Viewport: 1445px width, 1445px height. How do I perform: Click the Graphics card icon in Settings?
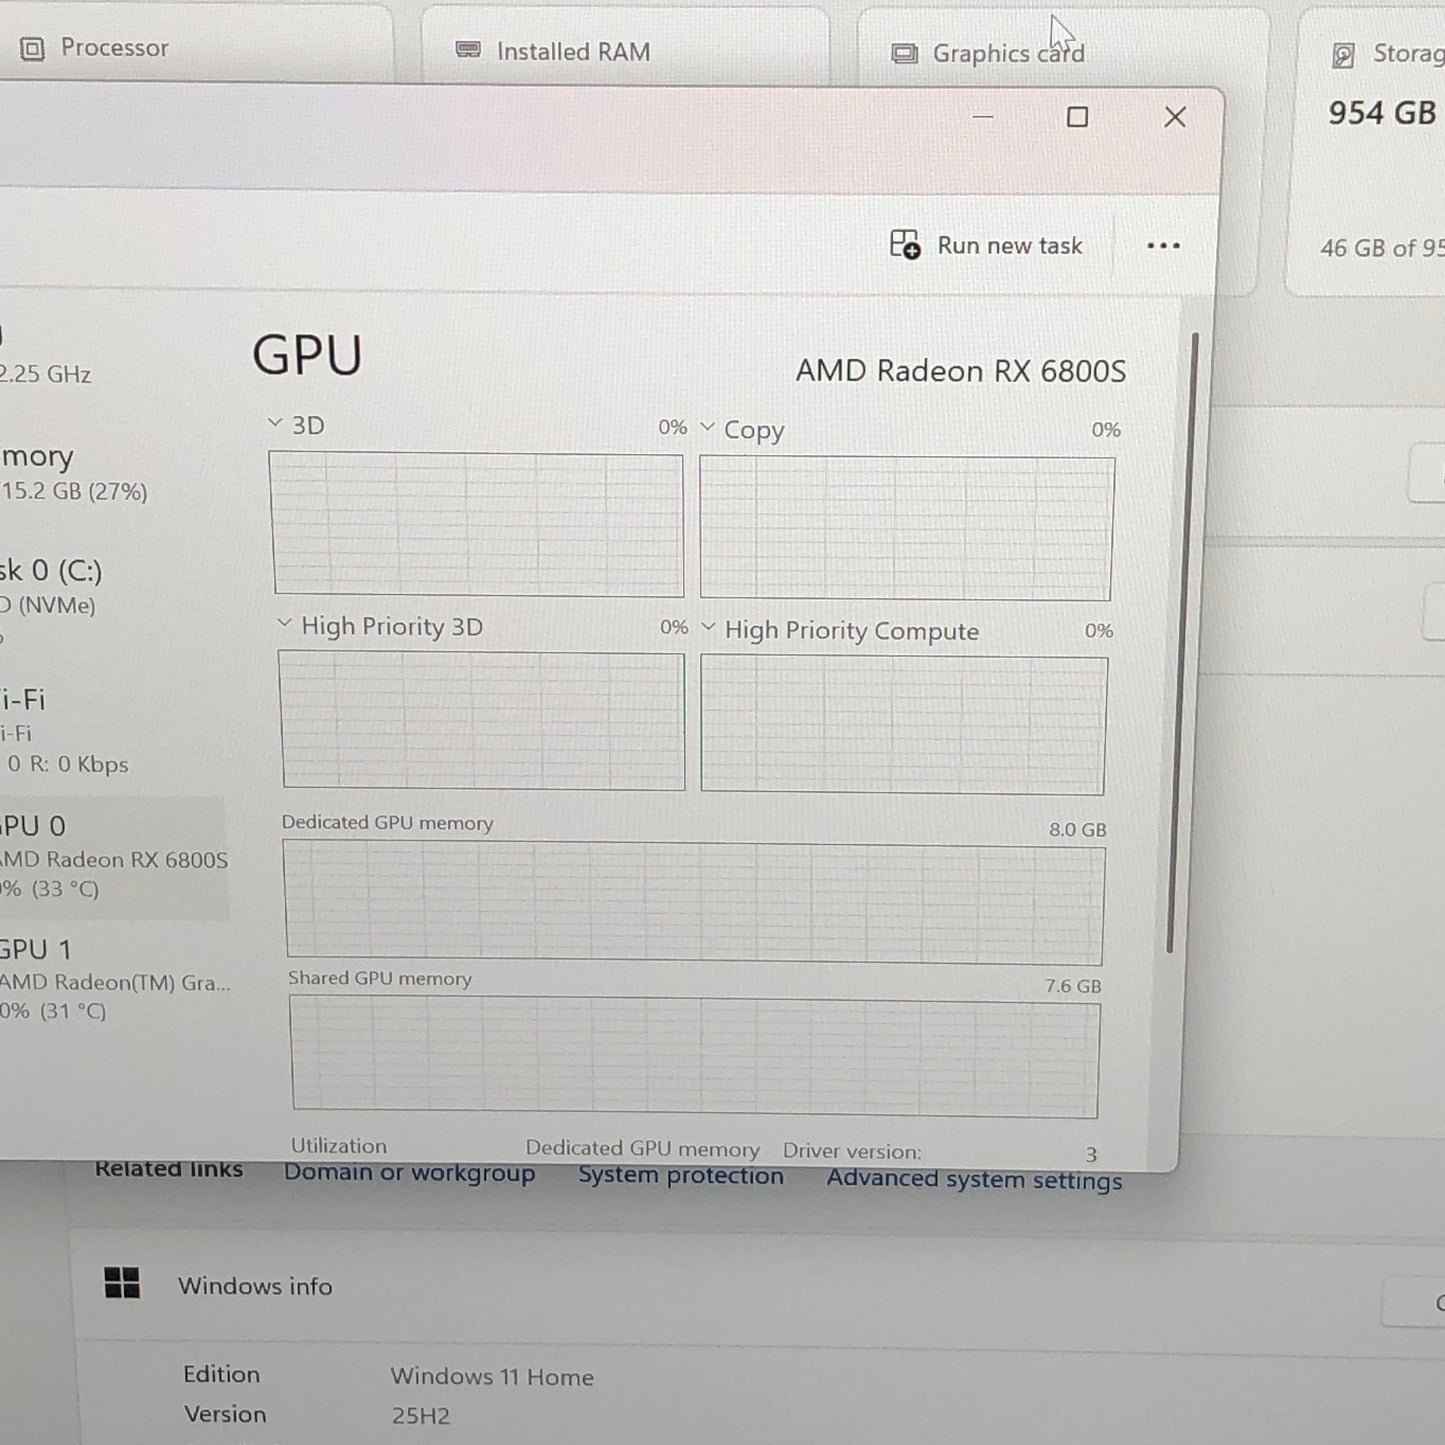904,54
